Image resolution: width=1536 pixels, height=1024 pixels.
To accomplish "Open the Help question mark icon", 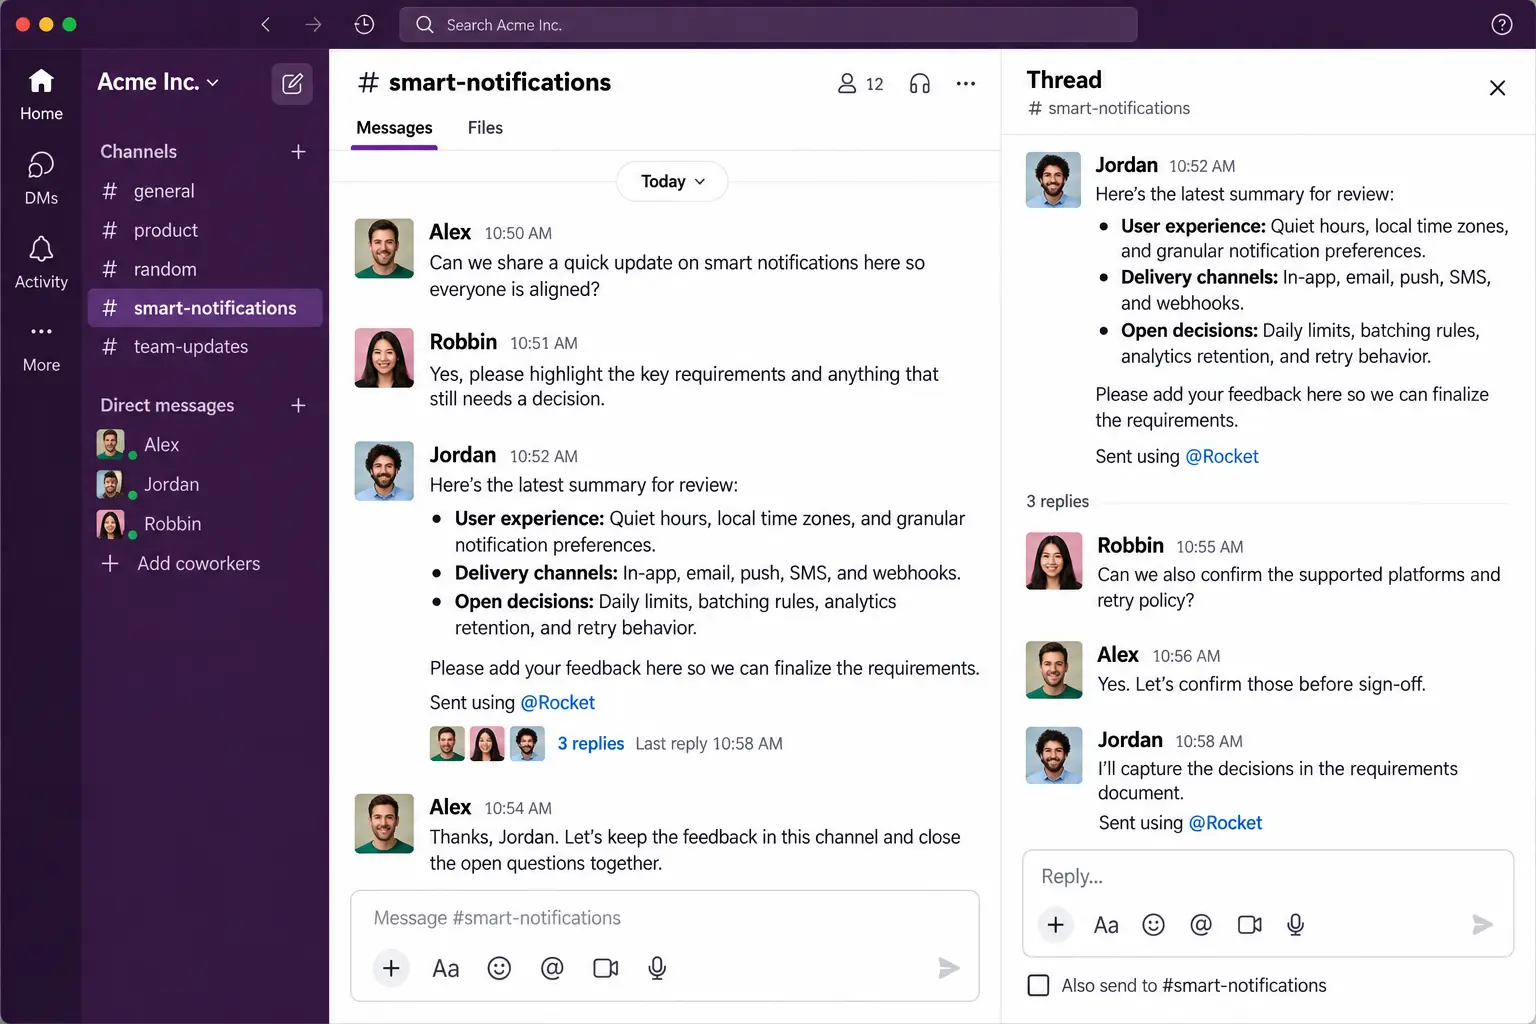I will tap(1501, 25).
